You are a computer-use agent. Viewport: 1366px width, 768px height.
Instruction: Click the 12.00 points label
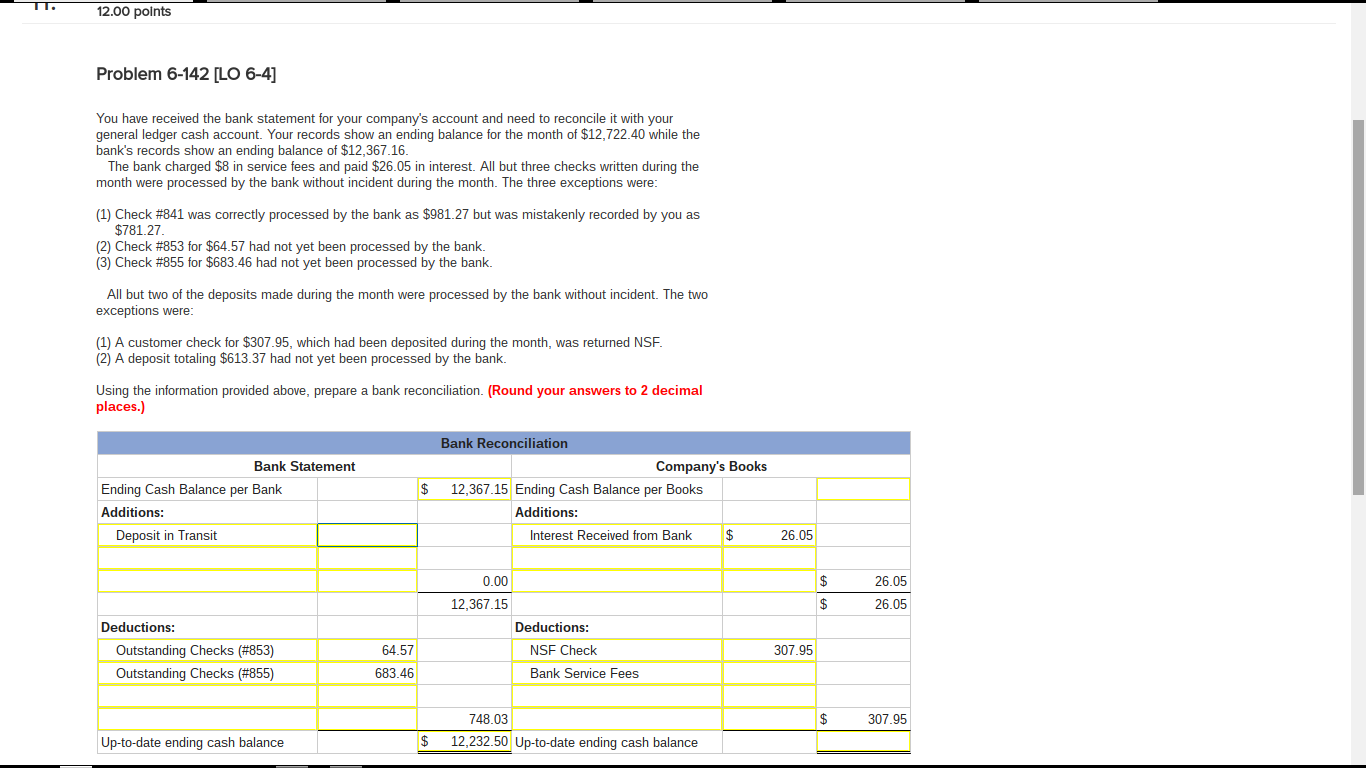click(134, 11)
